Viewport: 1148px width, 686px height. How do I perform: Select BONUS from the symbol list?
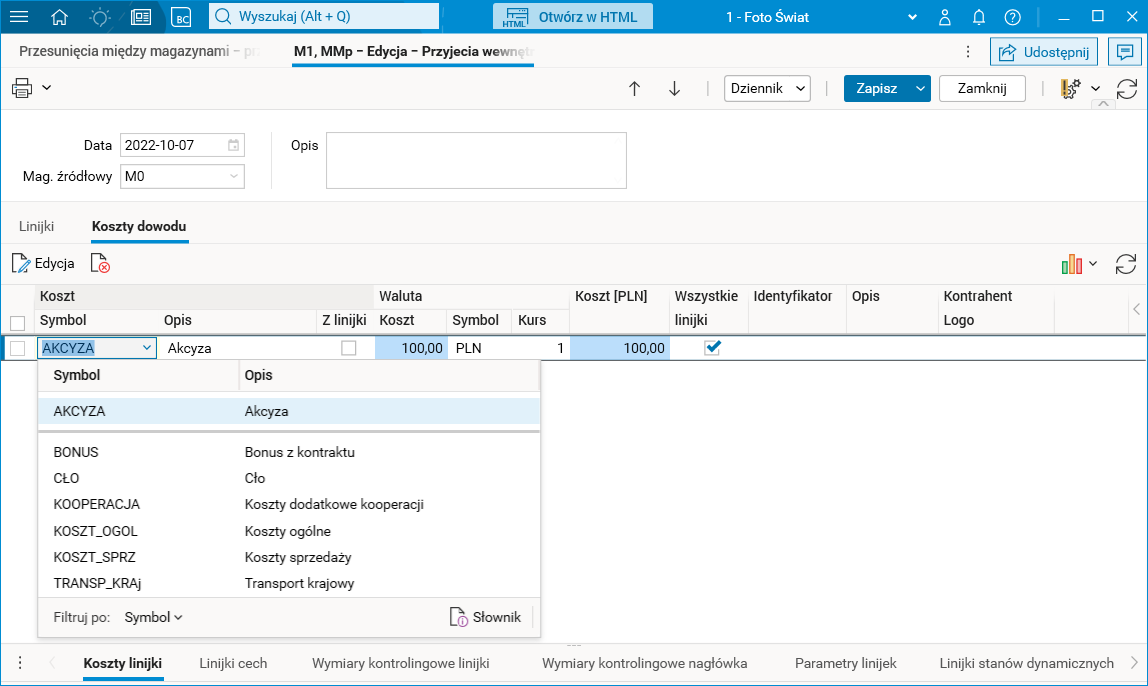click(x=289, y=452)
